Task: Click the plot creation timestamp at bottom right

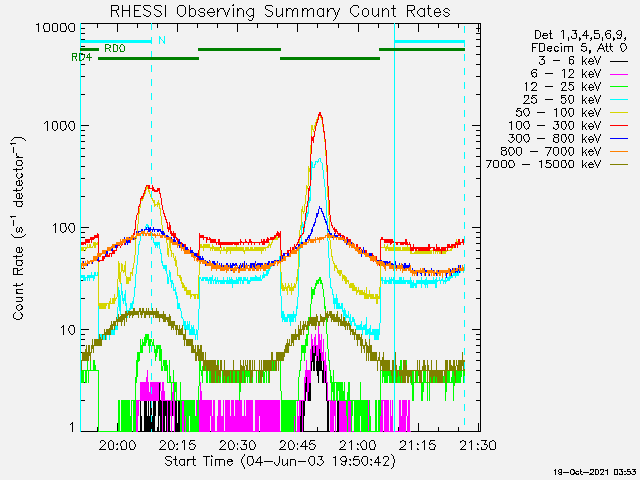Action: (595, 472)
